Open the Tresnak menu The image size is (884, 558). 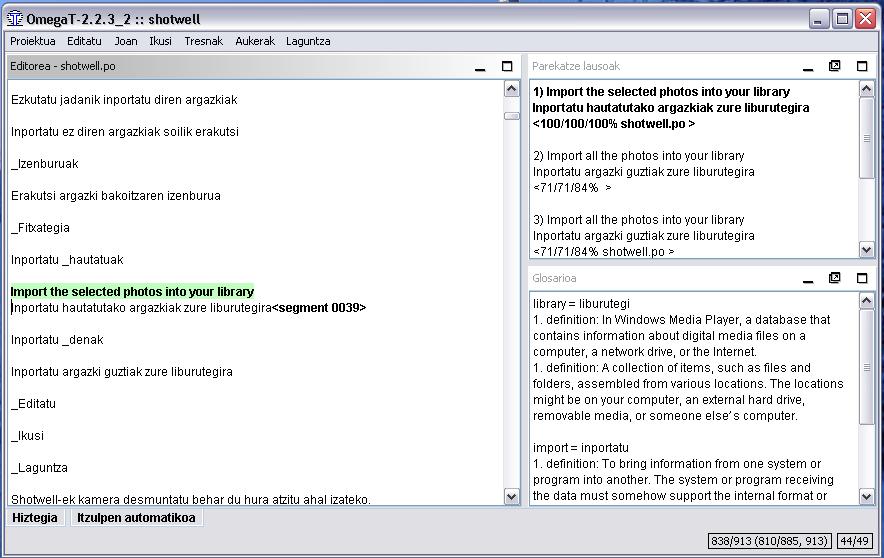203,41
